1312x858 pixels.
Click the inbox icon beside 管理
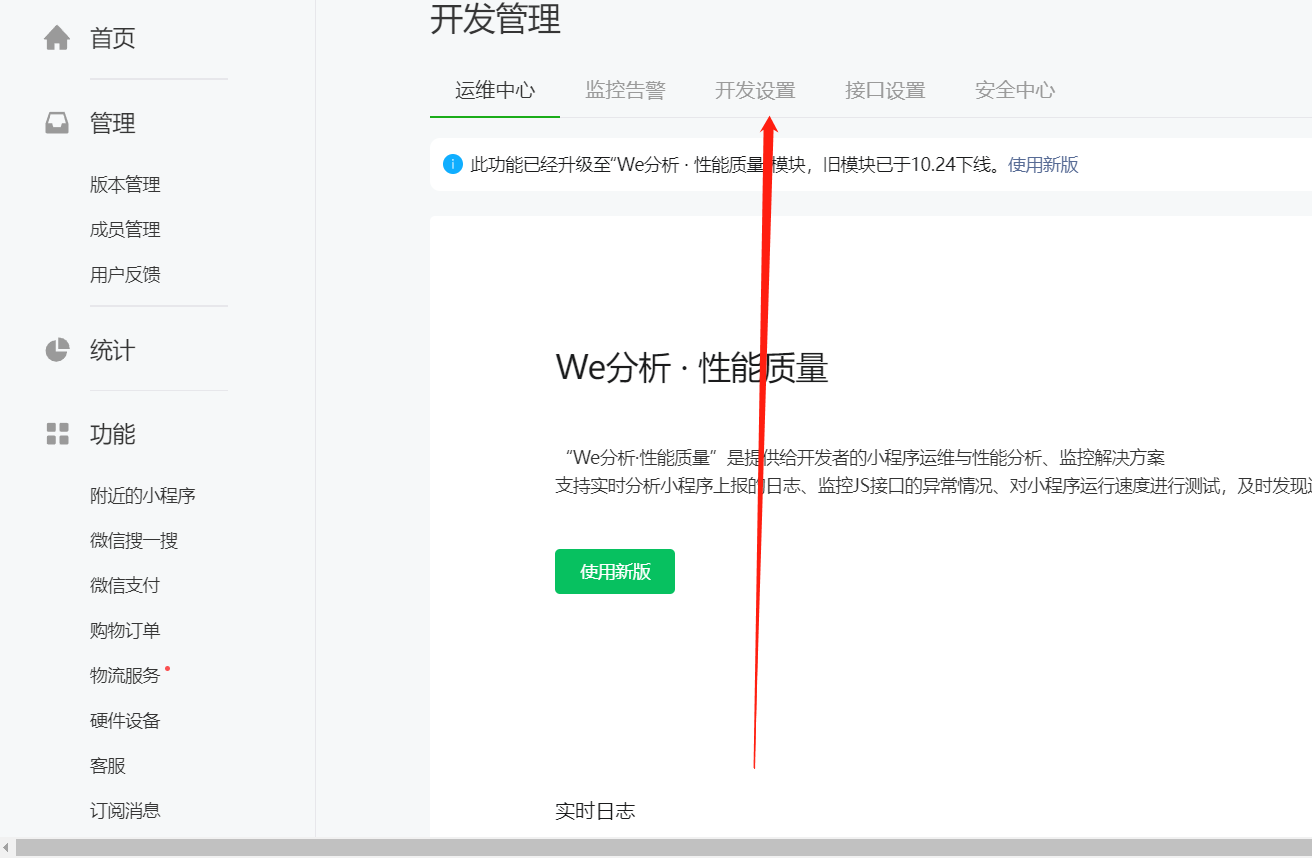click(57, 122)
